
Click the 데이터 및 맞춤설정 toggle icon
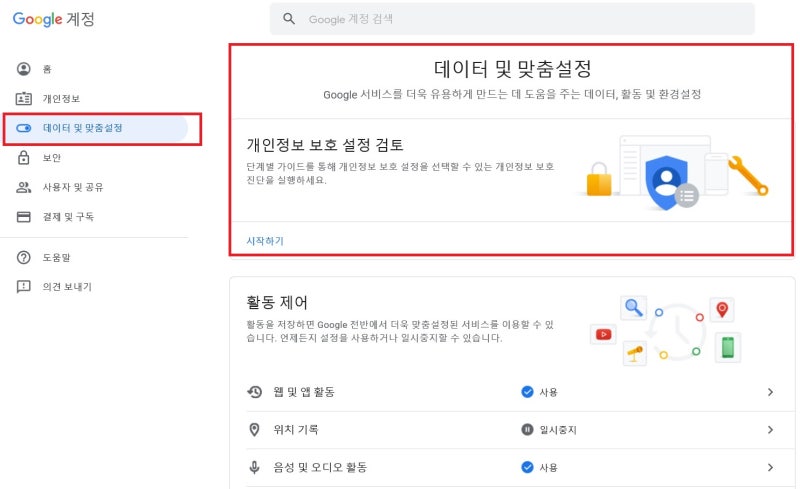(23, 128)
